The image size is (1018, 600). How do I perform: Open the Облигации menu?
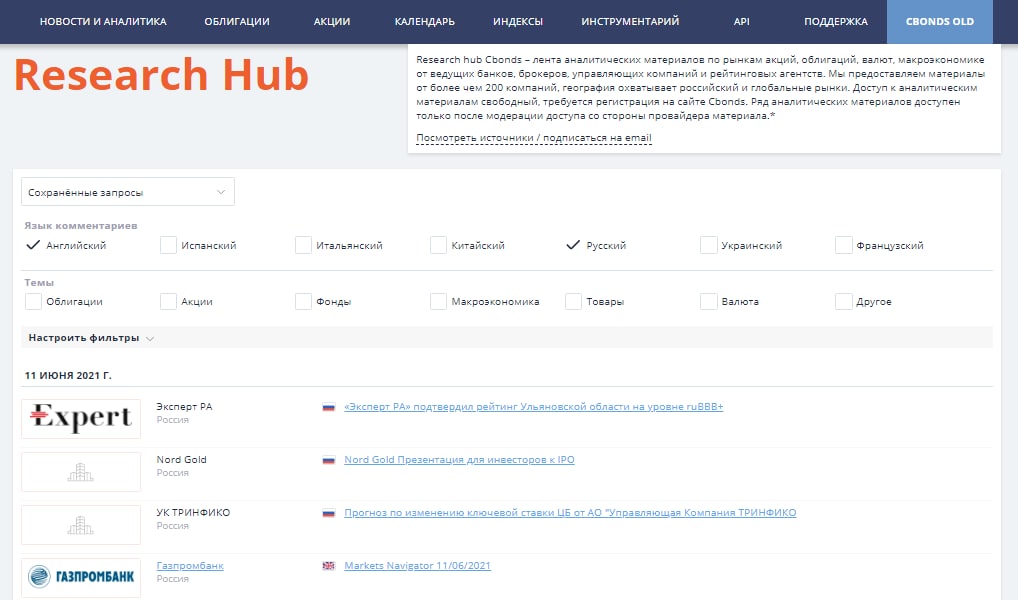tap(237, 21)
